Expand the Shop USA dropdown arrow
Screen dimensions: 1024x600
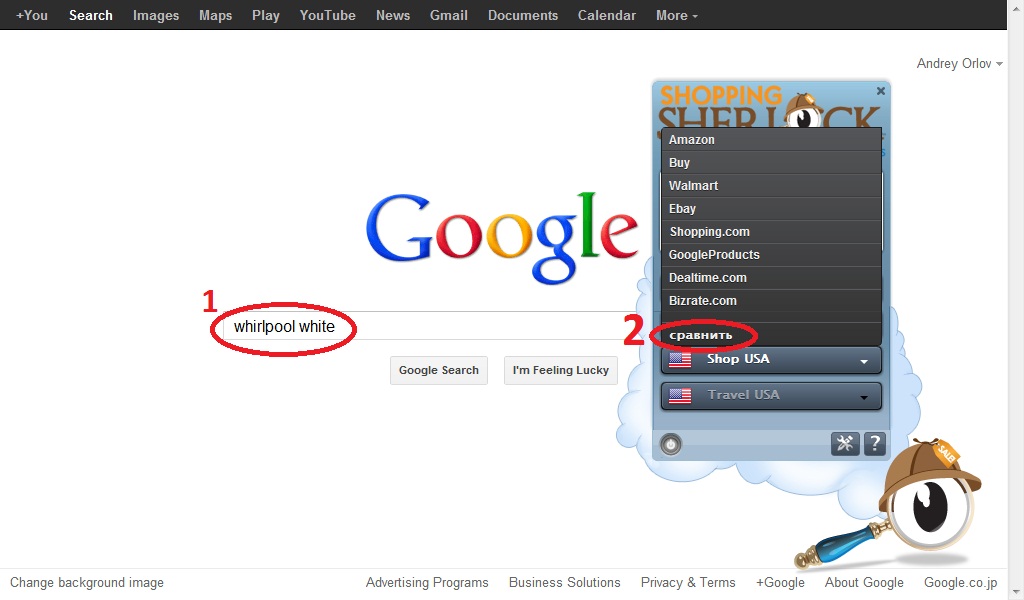[x=864, y=361]
